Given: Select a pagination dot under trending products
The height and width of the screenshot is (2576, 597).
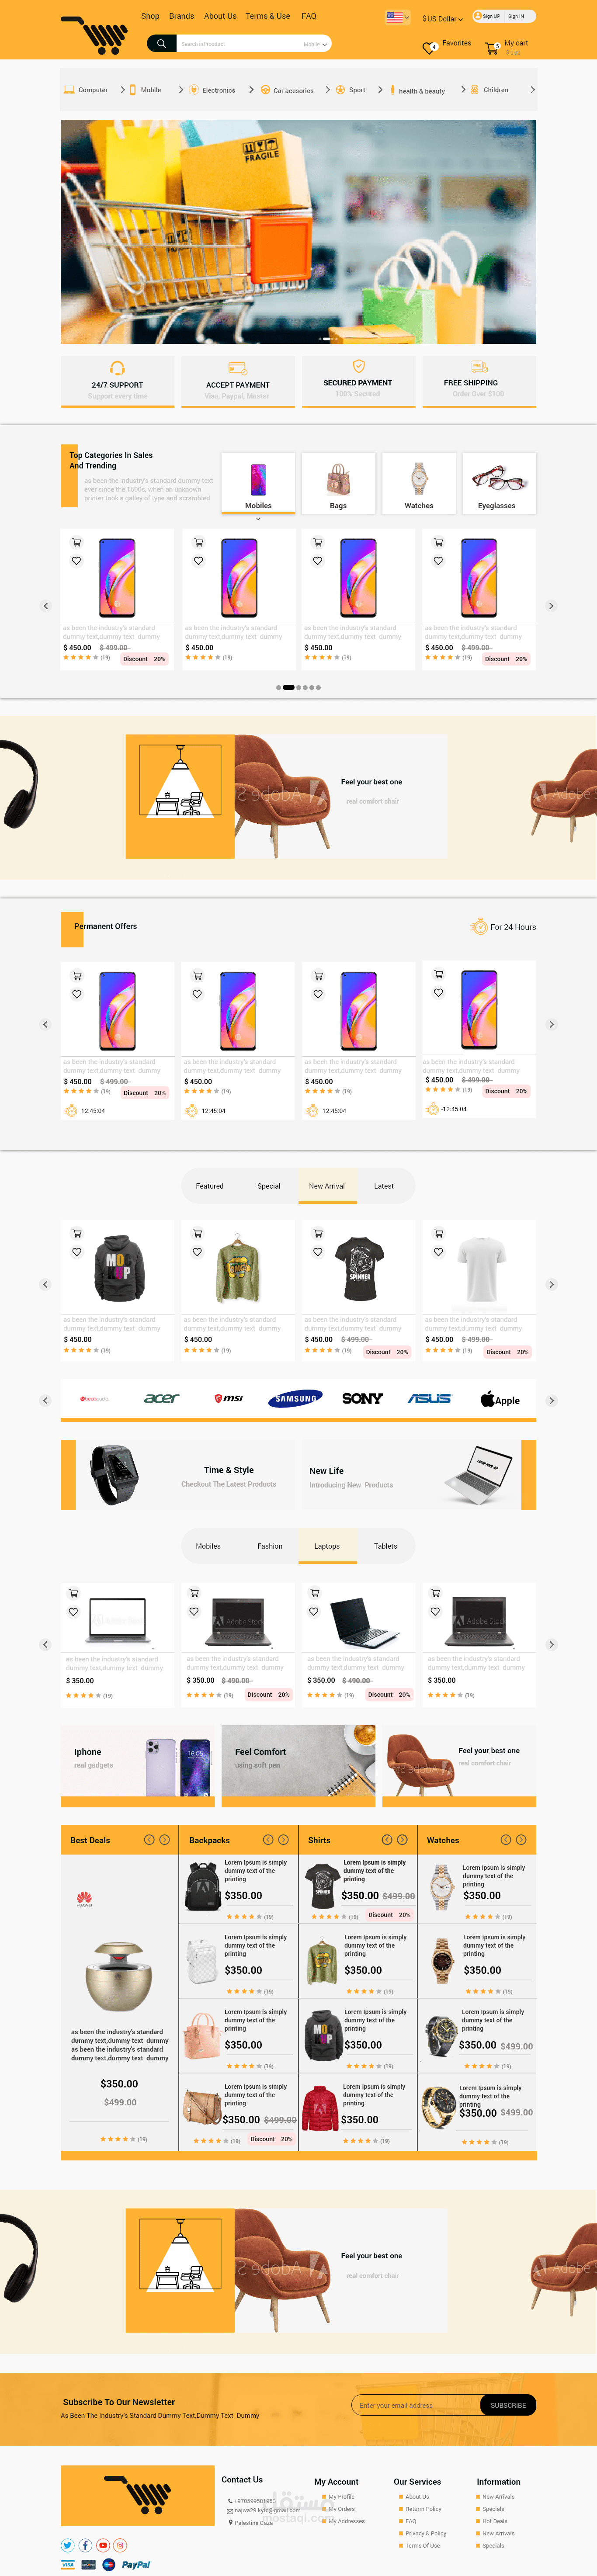Looking at the screenshot, I should tap(288, 687).
